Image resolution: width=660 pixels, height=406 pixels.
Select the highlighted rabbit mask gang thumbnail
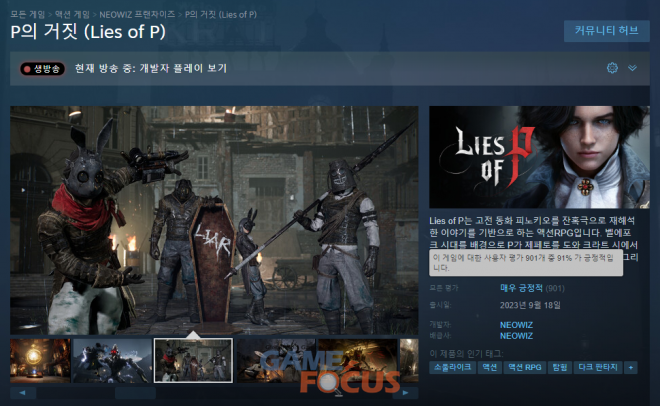(x=193, y=361)
